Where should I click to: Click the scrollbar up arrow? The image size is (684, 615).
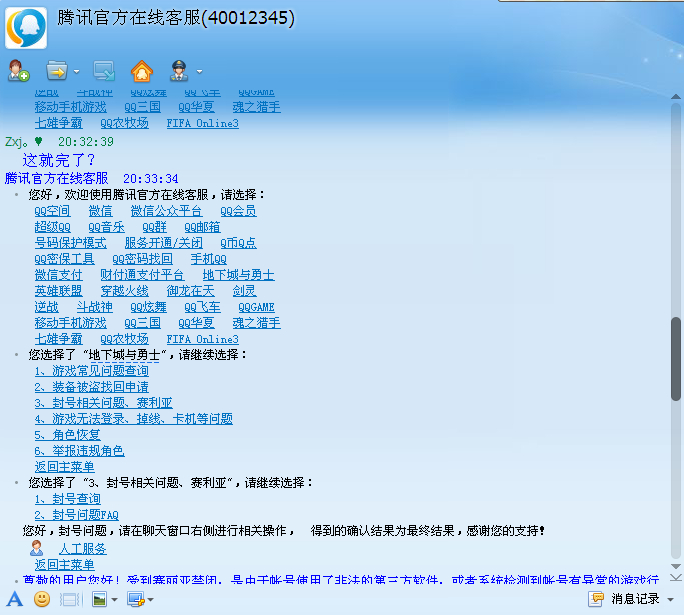click(676, 96)
